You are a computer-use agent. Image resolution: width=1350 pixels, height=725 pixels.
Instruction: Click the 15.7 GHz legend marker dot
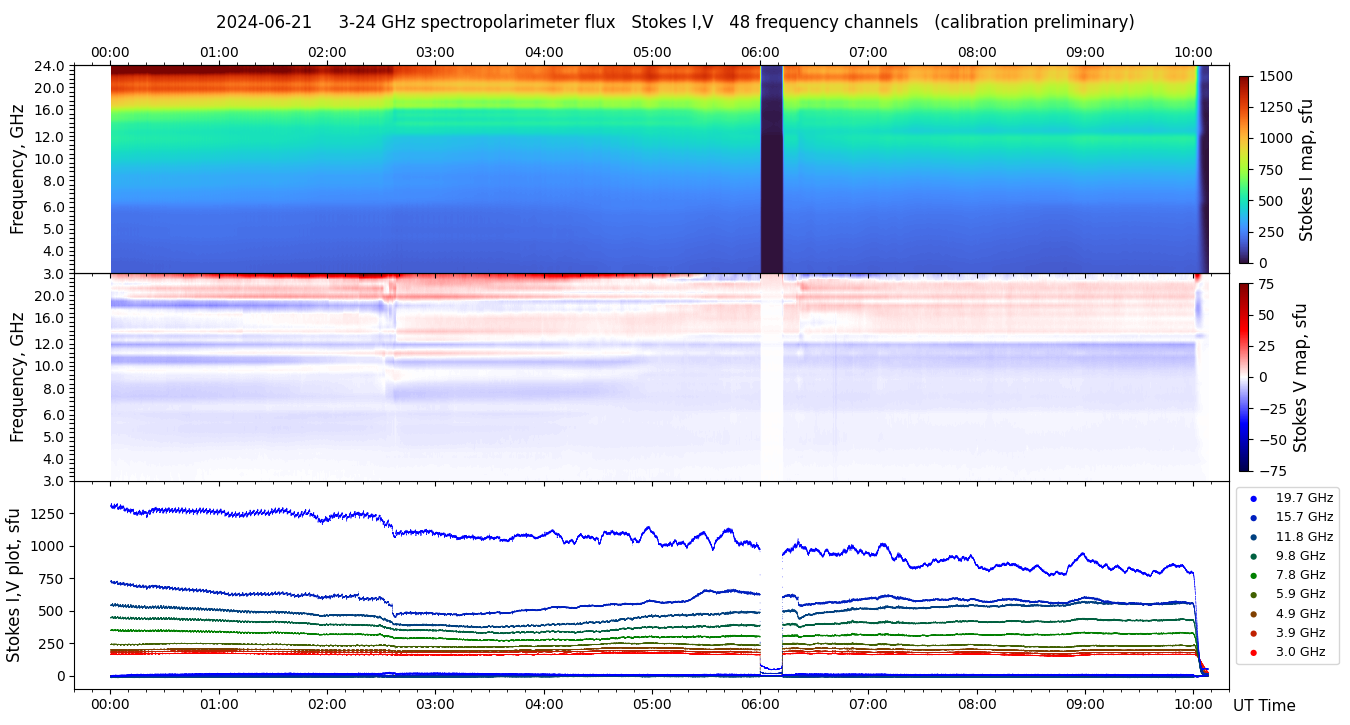click(1253, 517)
